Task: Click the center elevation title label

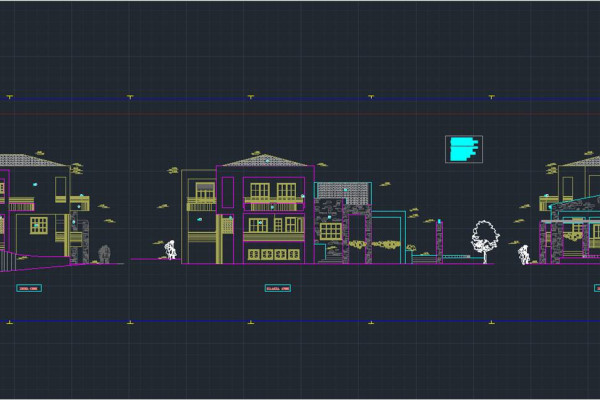Action: click(x=277, y=288)
